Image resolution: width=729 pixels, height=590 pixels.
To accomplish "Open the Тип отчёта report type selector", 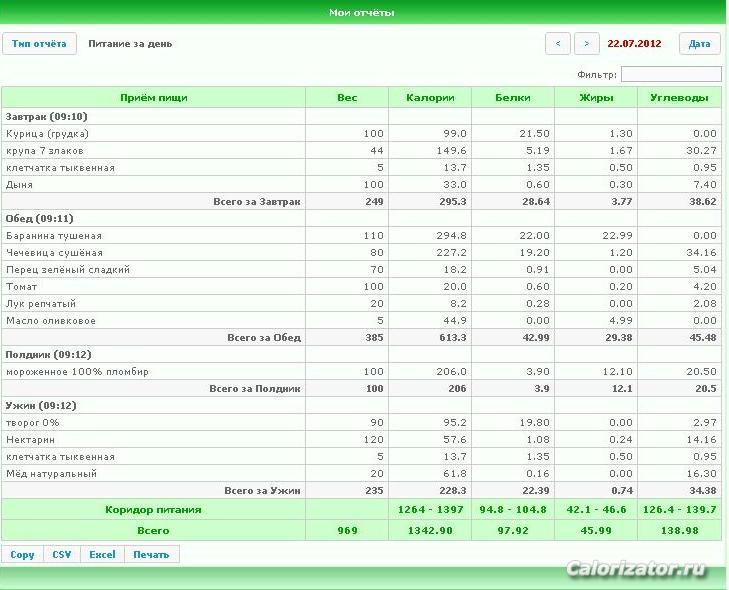I will (39, 44).
